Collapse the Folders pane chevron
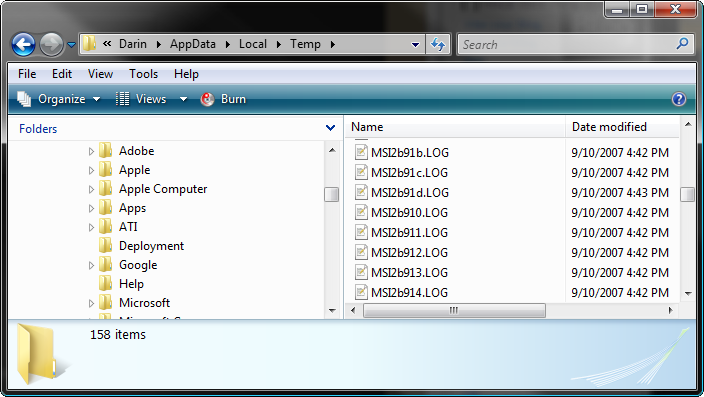The image size is (704, 397). pos(330,128)
